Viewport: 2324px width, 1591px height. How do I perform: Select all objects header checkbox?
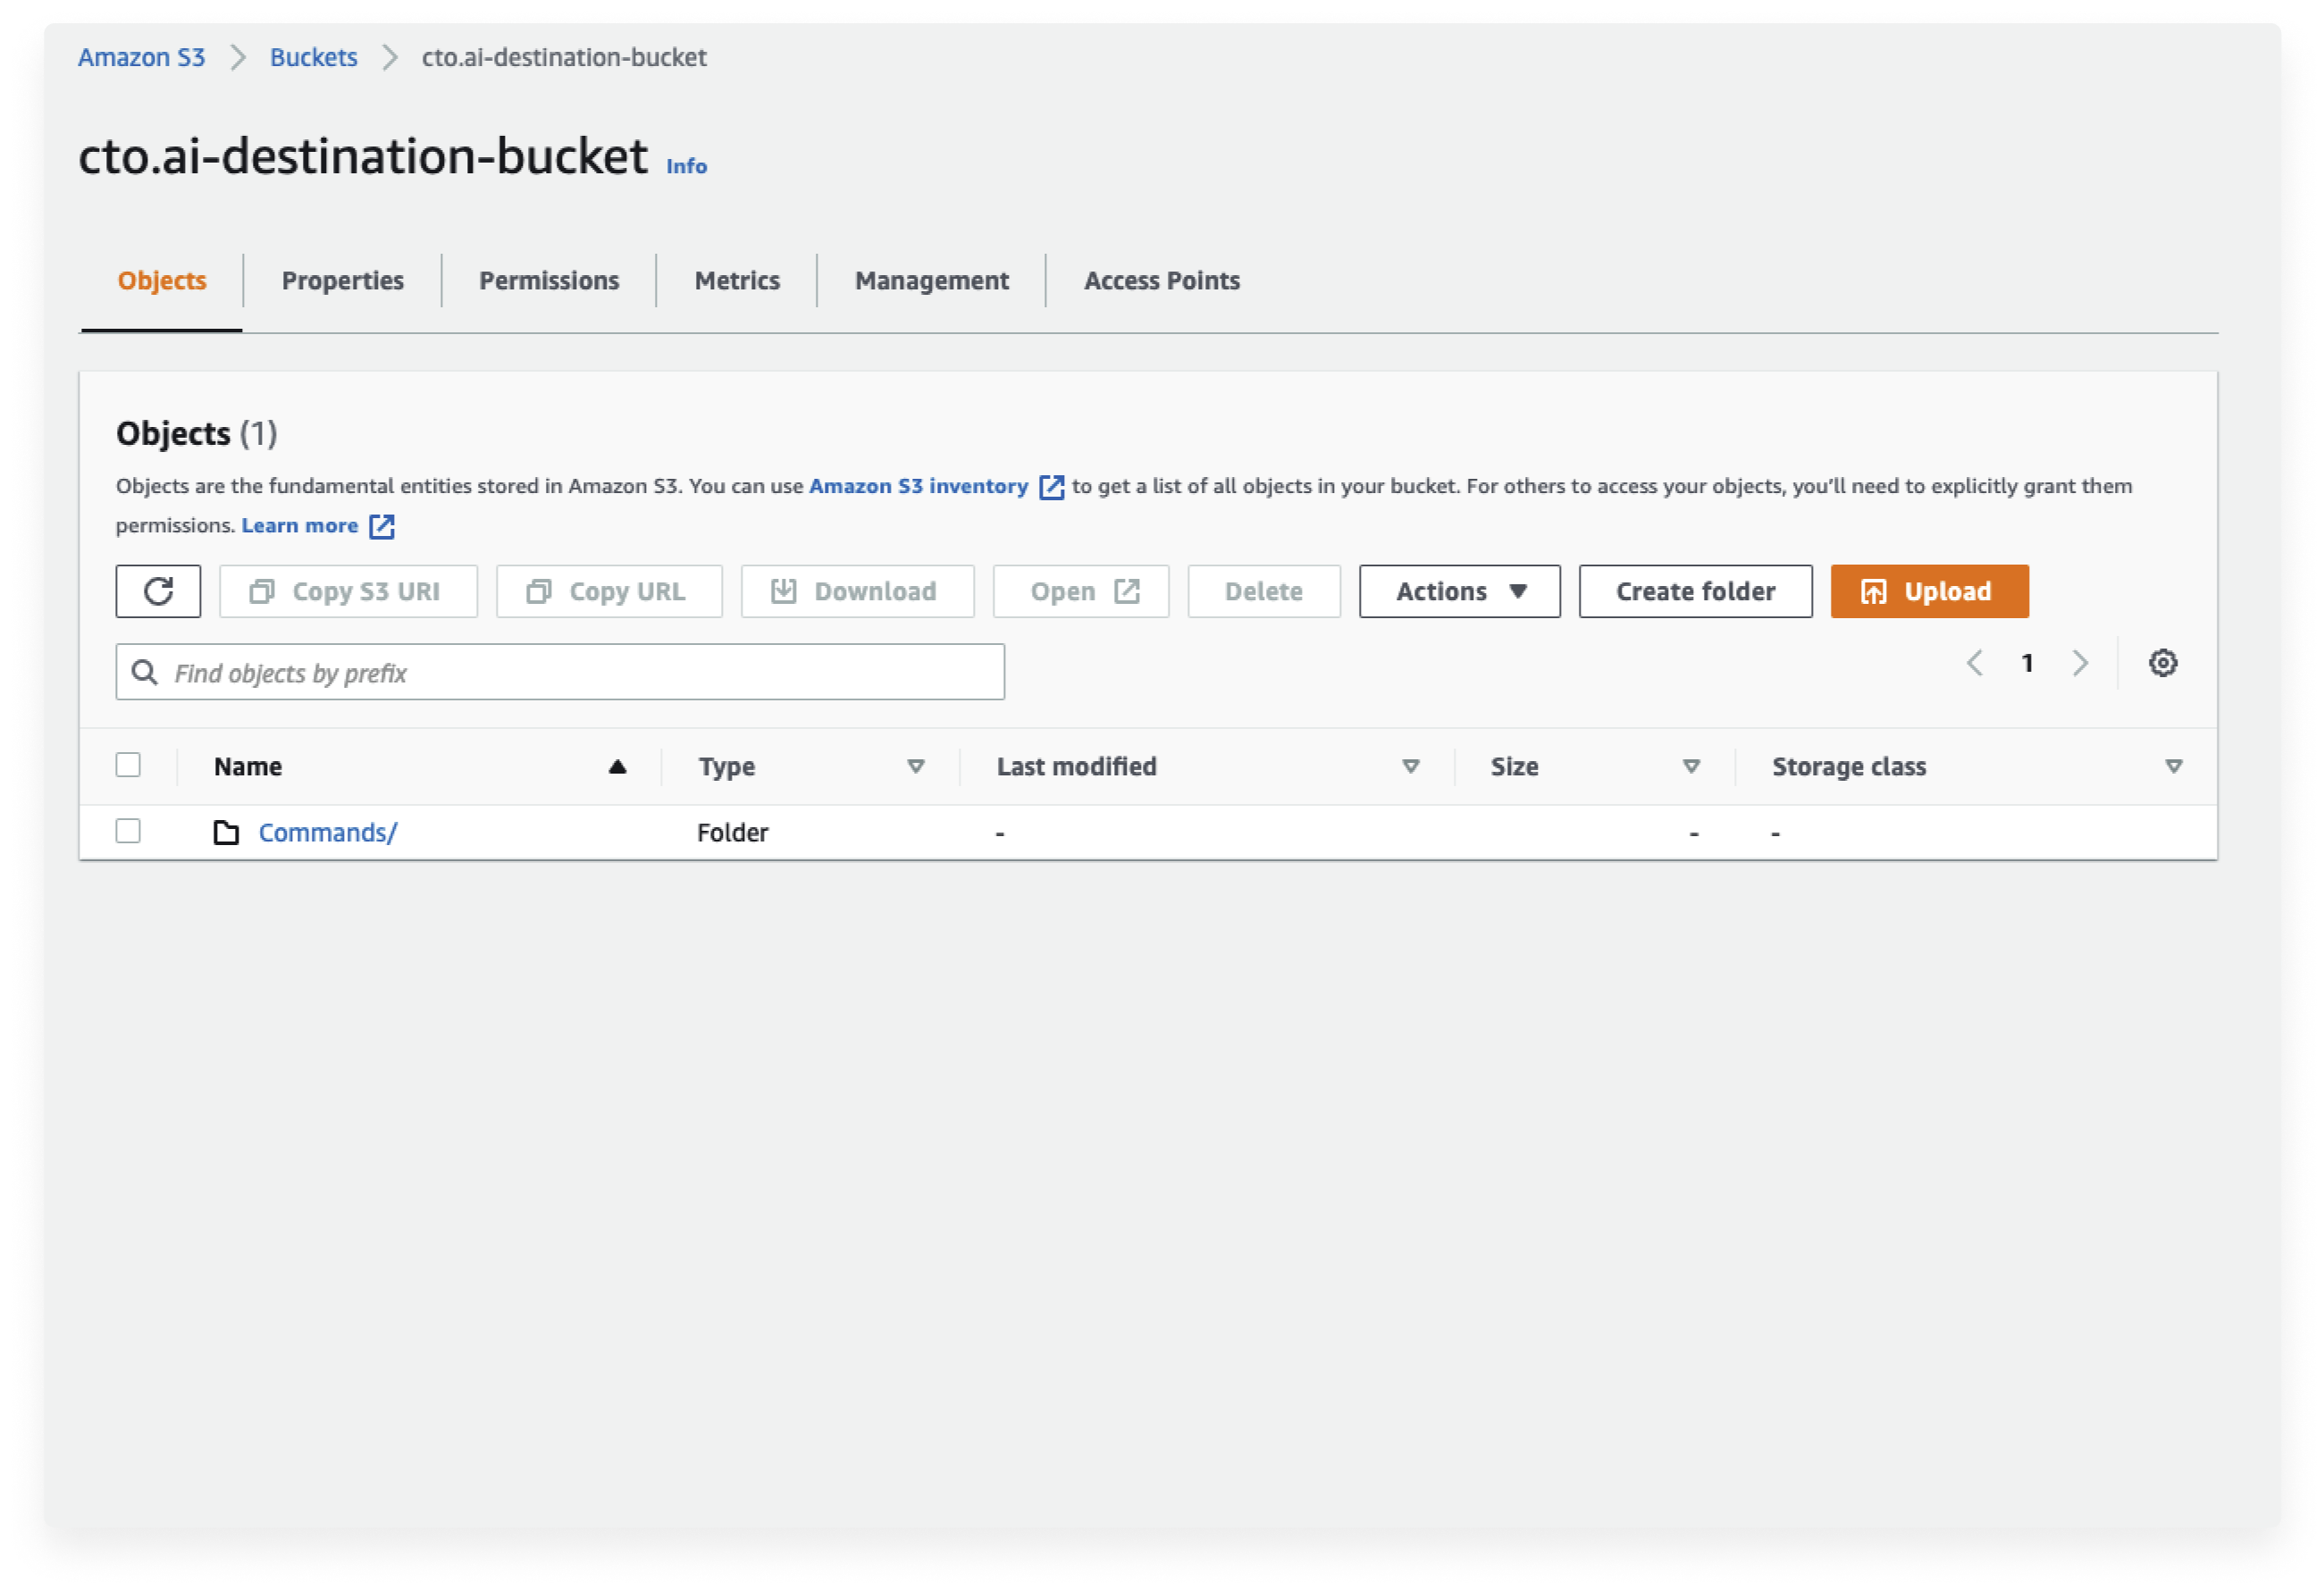128,765
